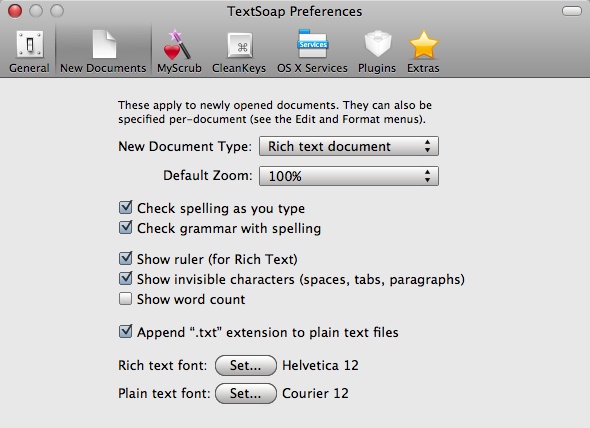Open the General preferences pane icon
This screenshot has height=428, width=590.
pyautogui.click(x=29, y=44)
